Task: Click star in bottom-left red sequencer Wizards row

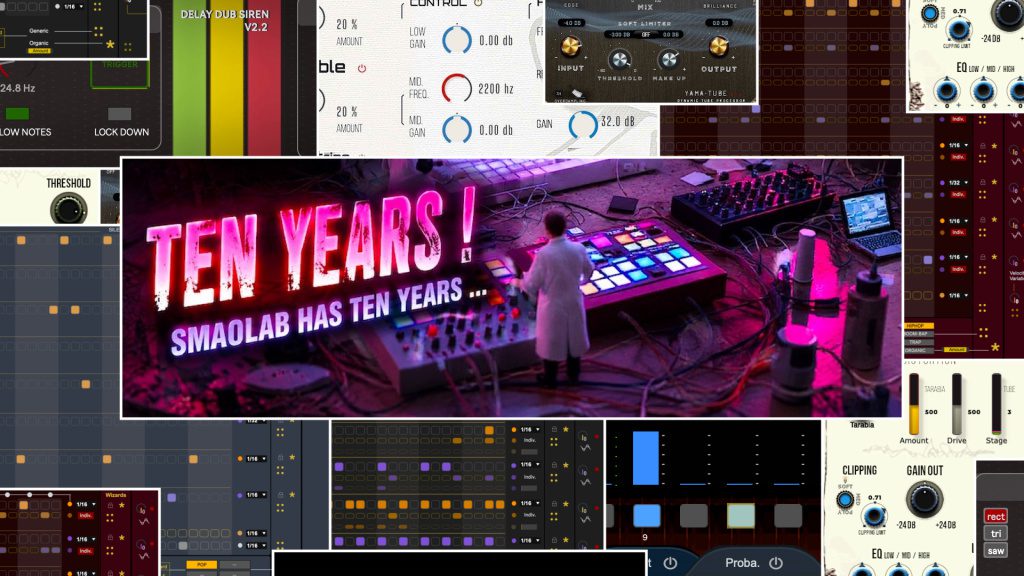Action: coord(121,505)
